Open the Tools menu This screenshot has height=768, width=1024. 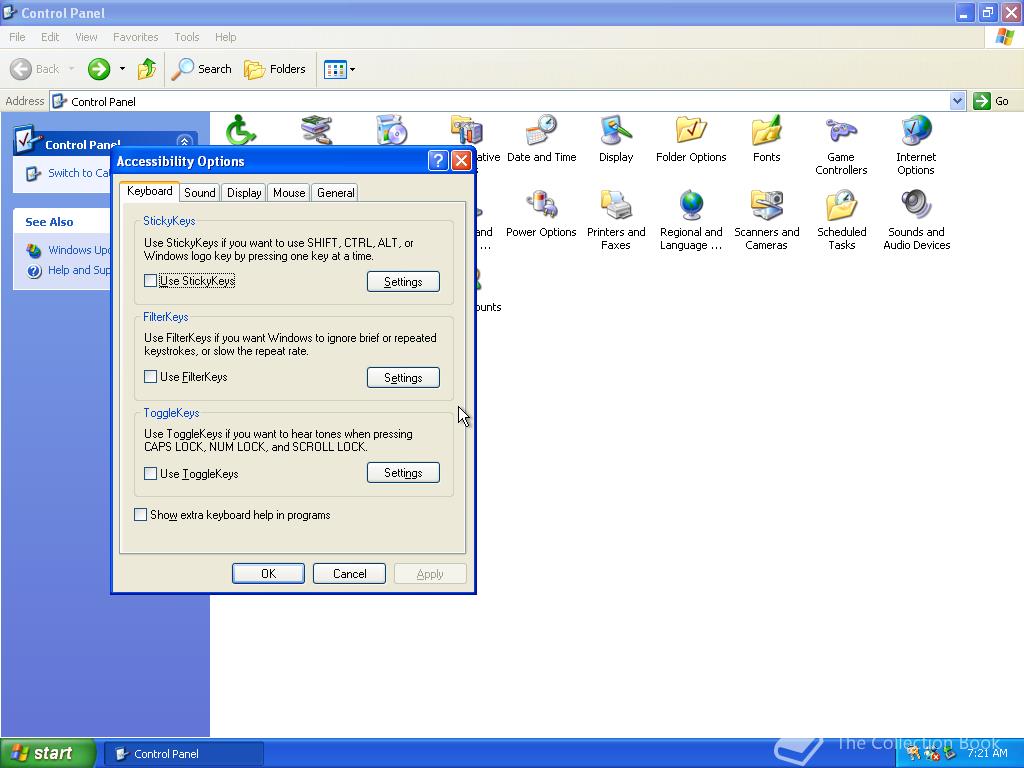(187, 37)
